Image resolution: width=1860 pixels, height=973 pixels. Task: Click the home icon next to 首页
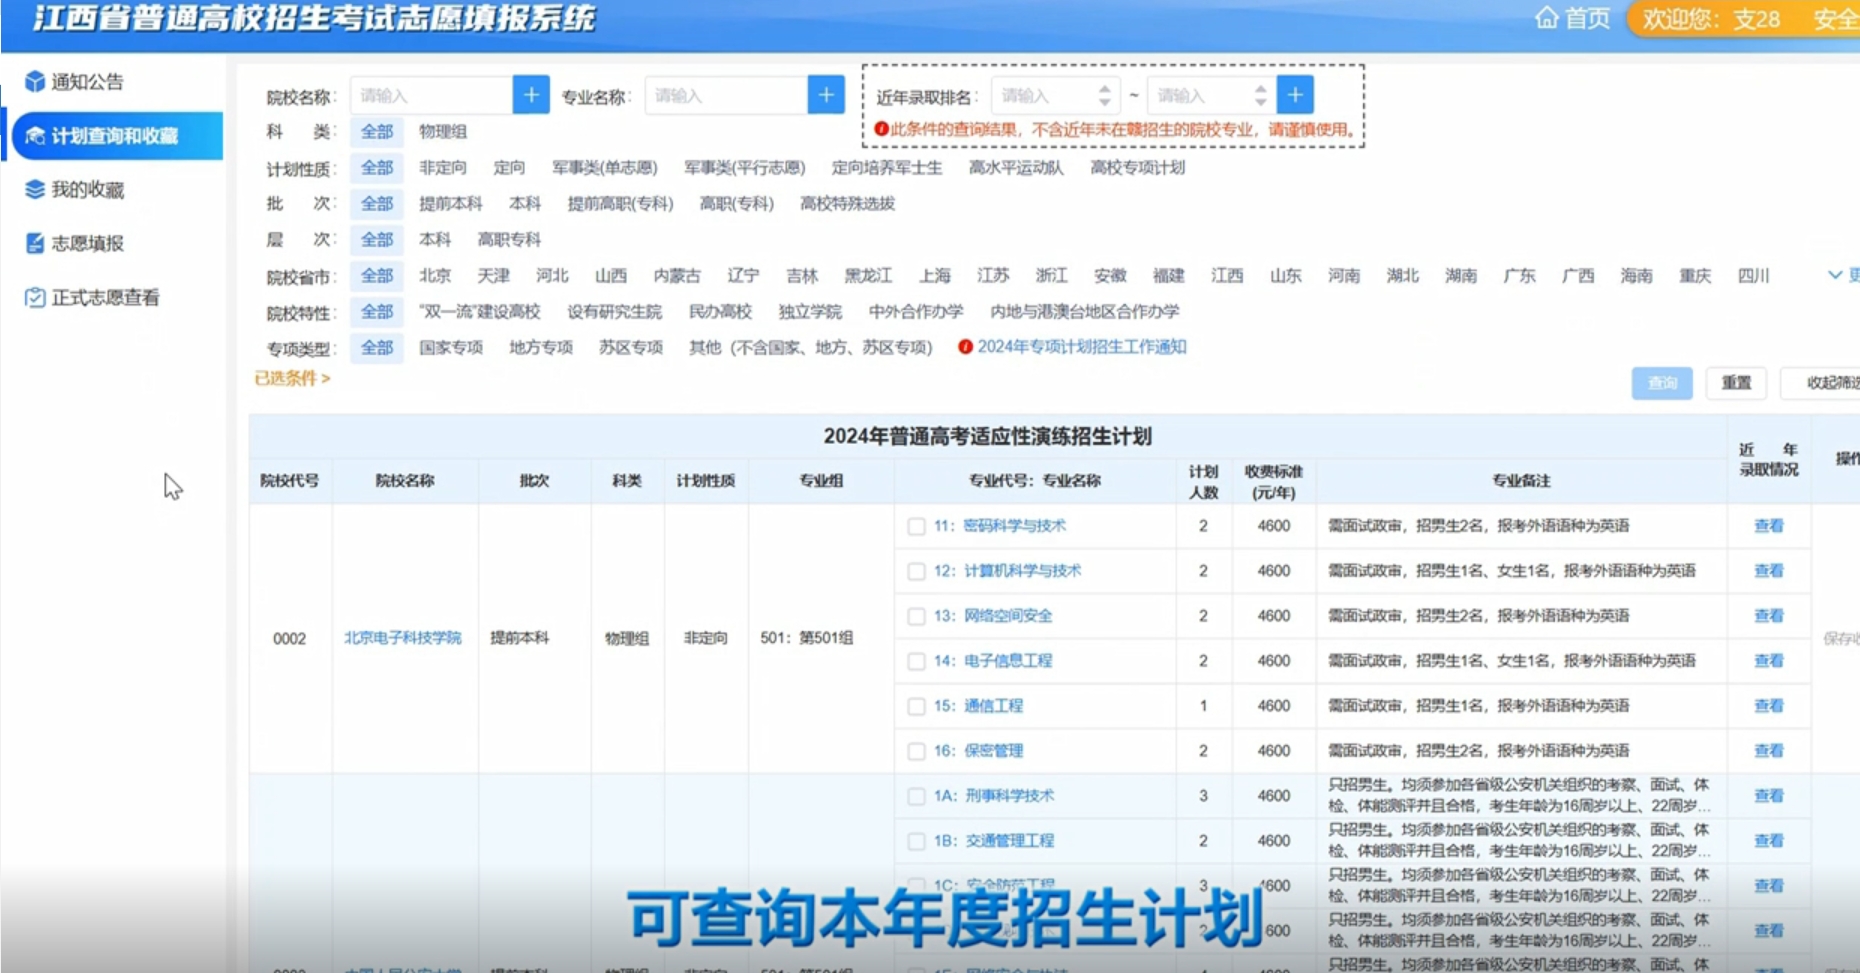click(x=1546, y=18)
